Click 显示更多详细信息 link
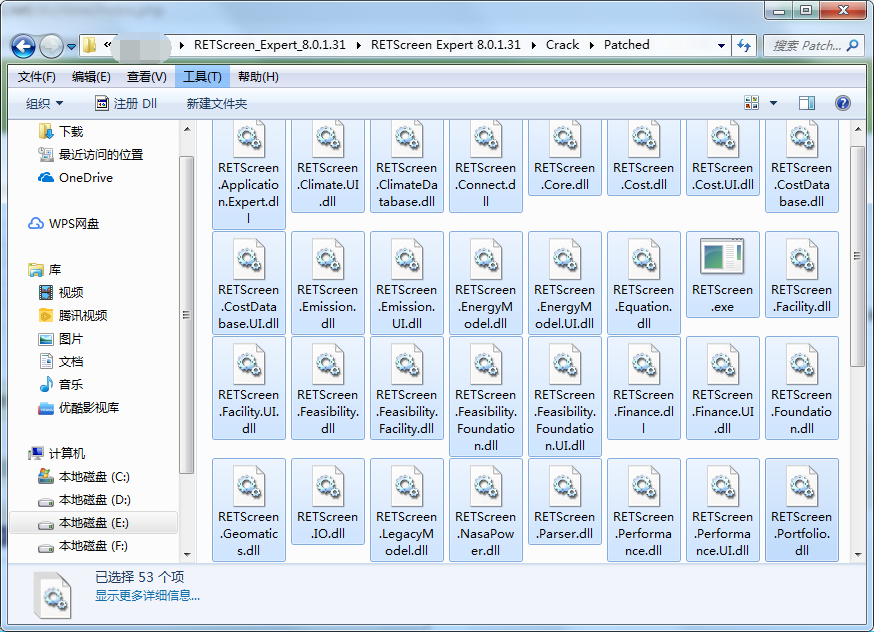 pos(147,595)
